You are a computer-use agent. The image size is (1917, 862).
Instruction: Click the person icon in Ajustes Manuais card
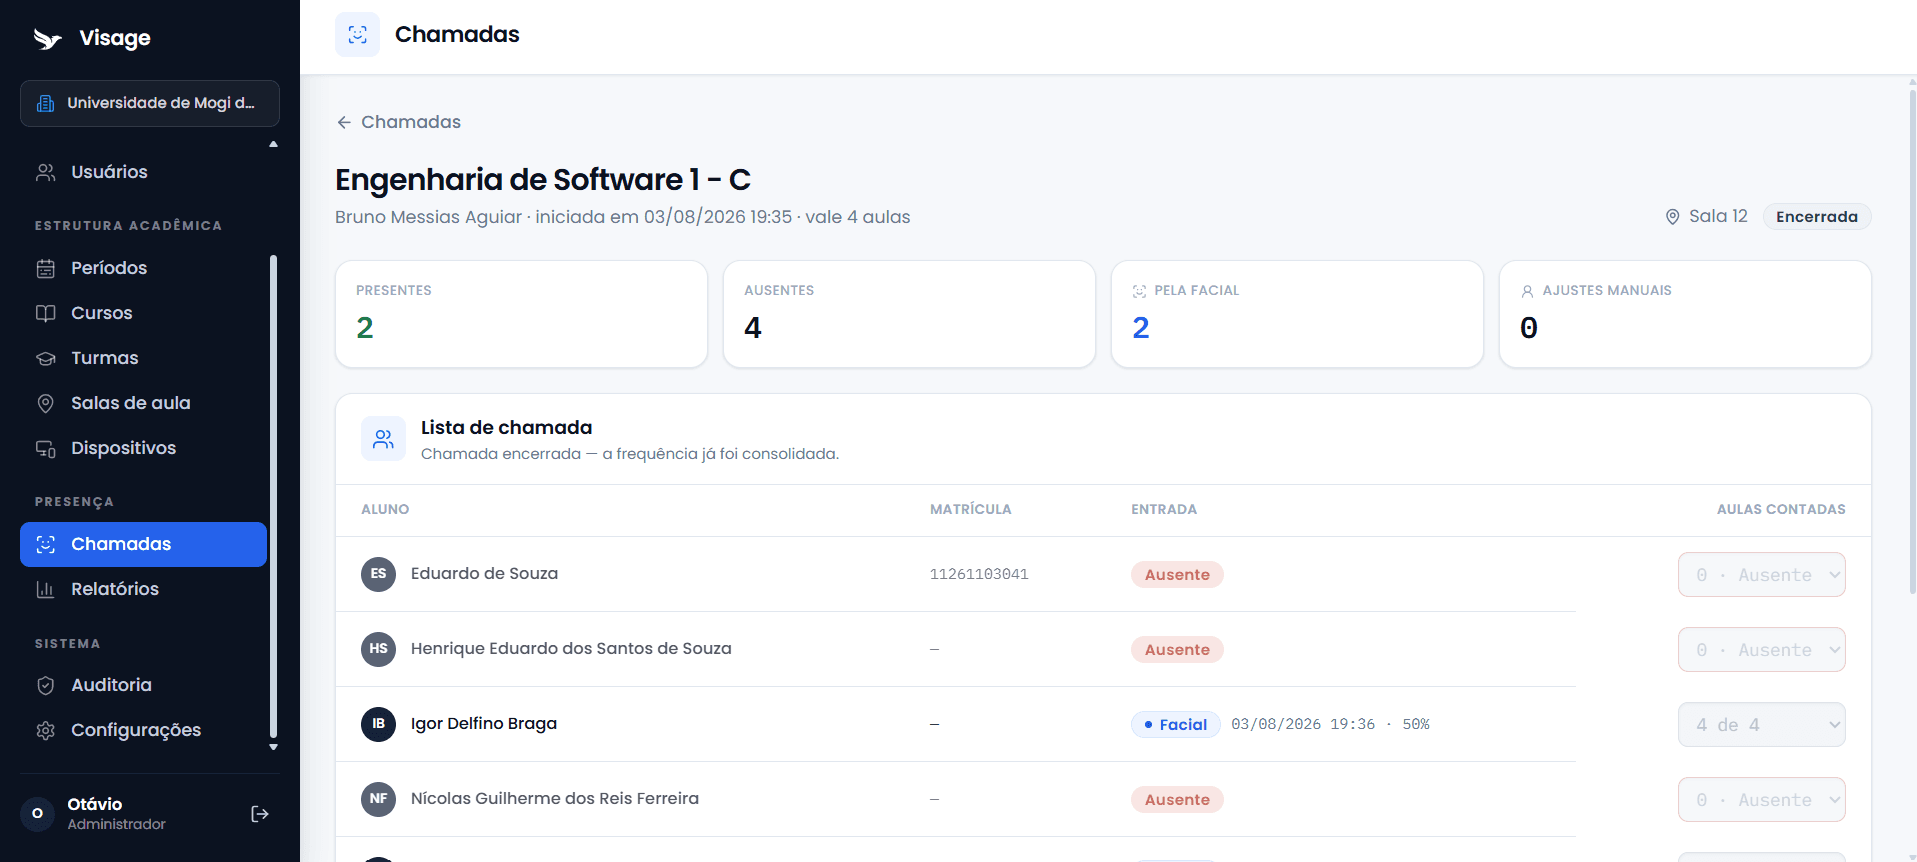coord(1527,291)
